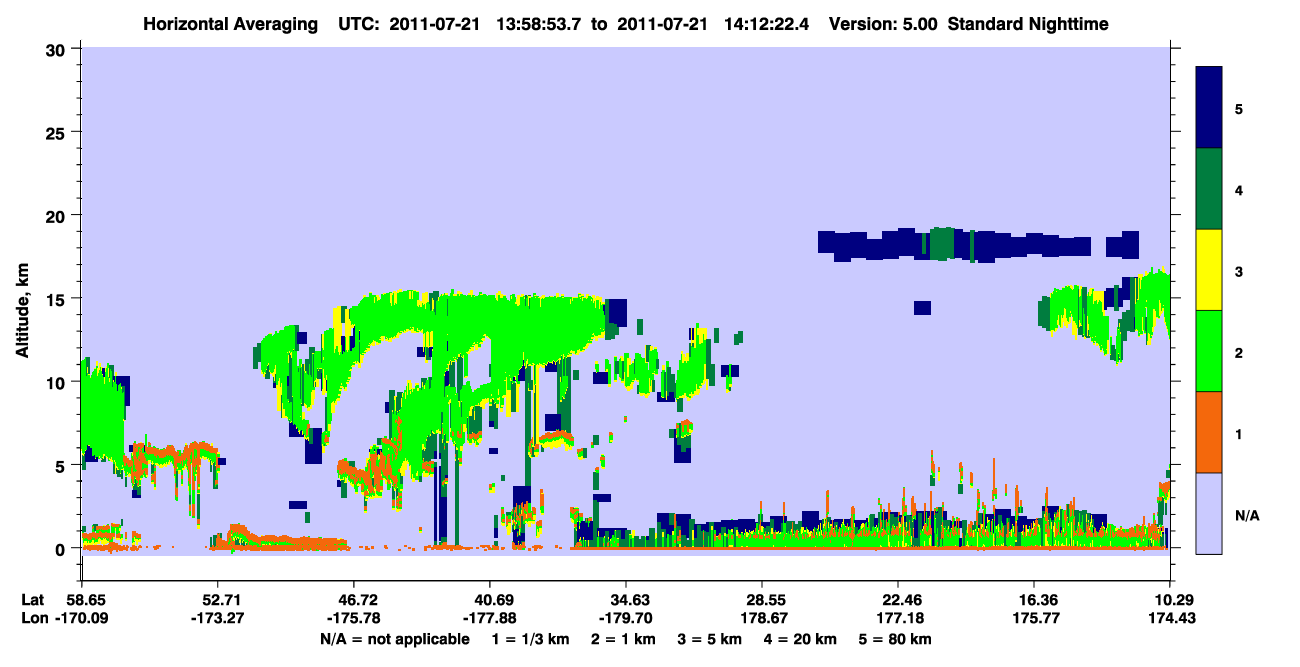Click 'Standard Nighttime' in the title
1300x667 pixels.
[x=1030, y=23]
